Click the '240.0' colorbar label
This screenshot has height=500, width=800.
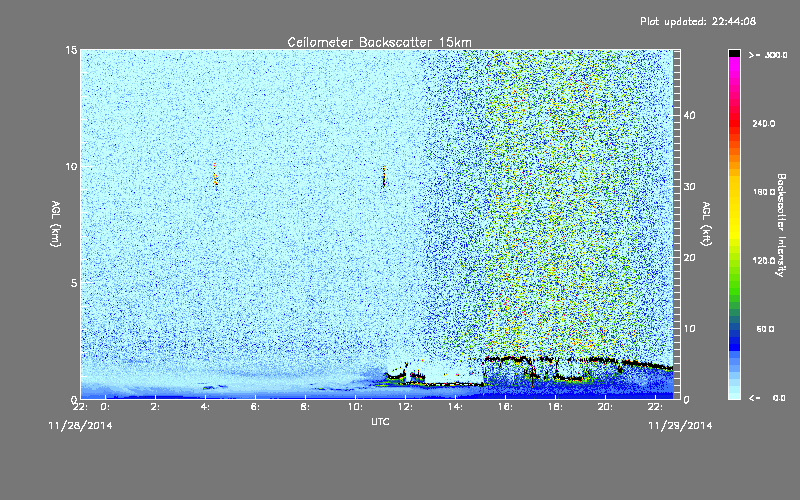(764, 124)
